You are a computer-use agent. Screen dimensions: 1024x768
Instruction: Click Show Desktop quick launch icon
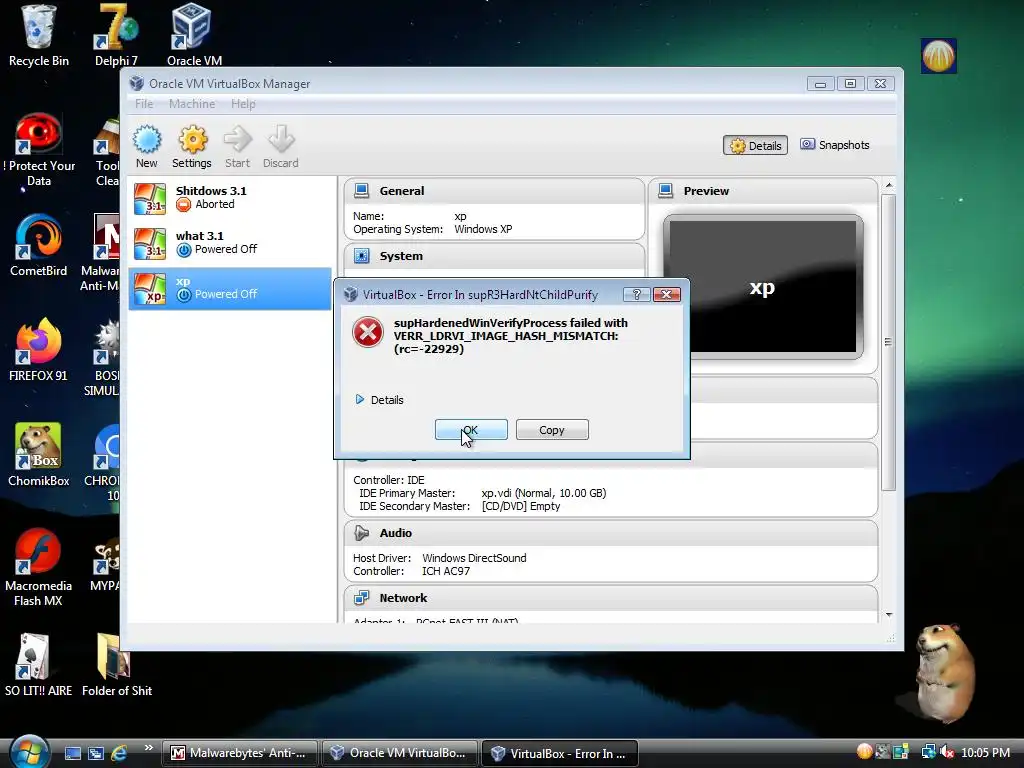click(x=72, y=753)
